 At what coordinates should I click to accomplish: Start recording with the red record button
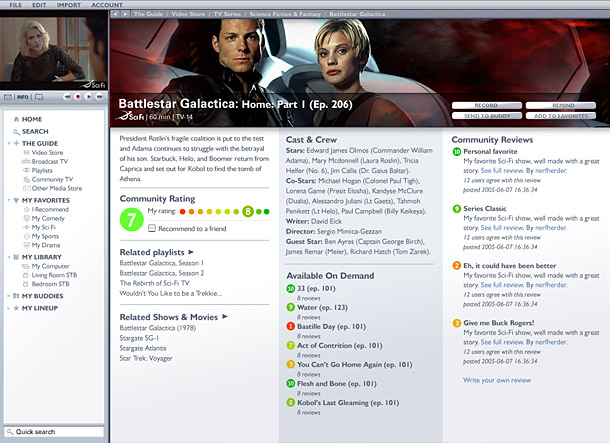[x=78, y=96]
